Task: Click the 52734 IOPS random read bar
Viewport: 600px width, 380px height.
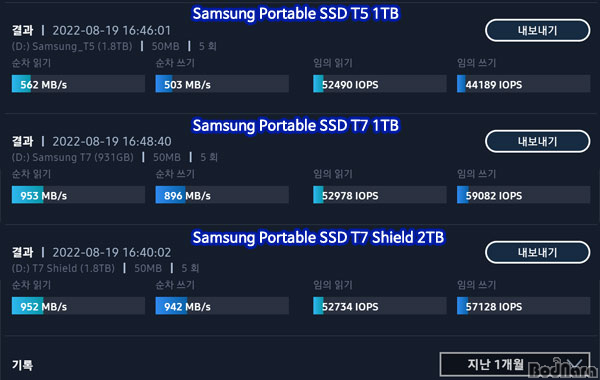Action: [x=380, y=306]
